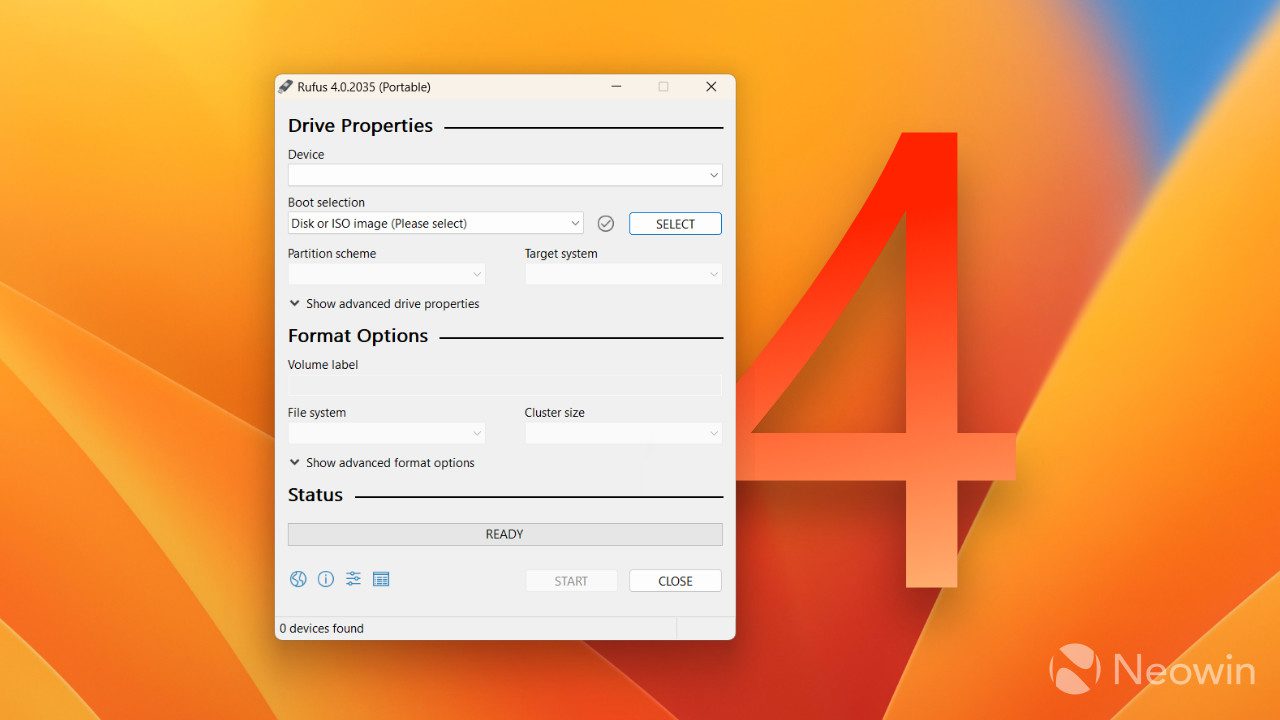Open the Device dropdown list
This screenshot has width=1280, height=720.
click(x=505, y=175)
